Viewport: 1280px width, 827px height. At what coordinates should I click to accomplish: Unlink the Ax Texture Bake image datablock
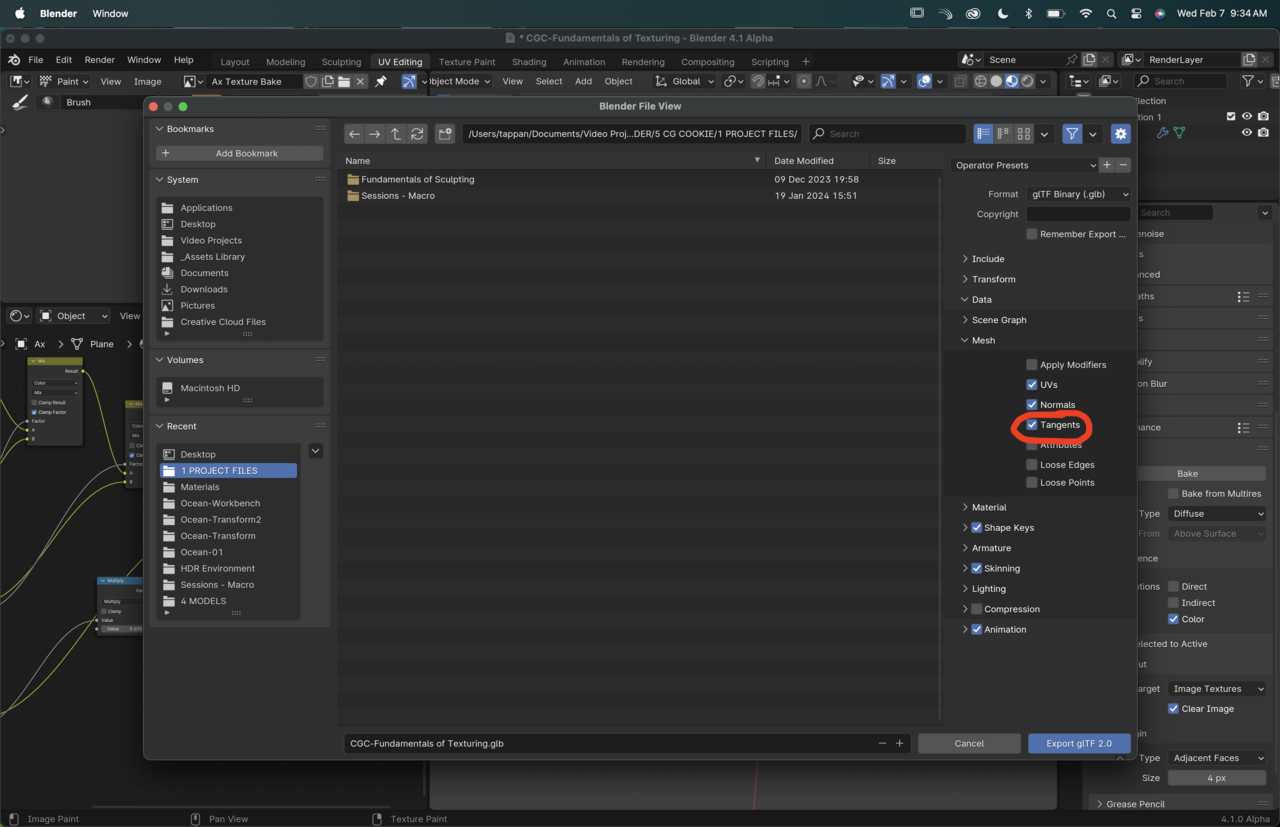tap(361, 81)
